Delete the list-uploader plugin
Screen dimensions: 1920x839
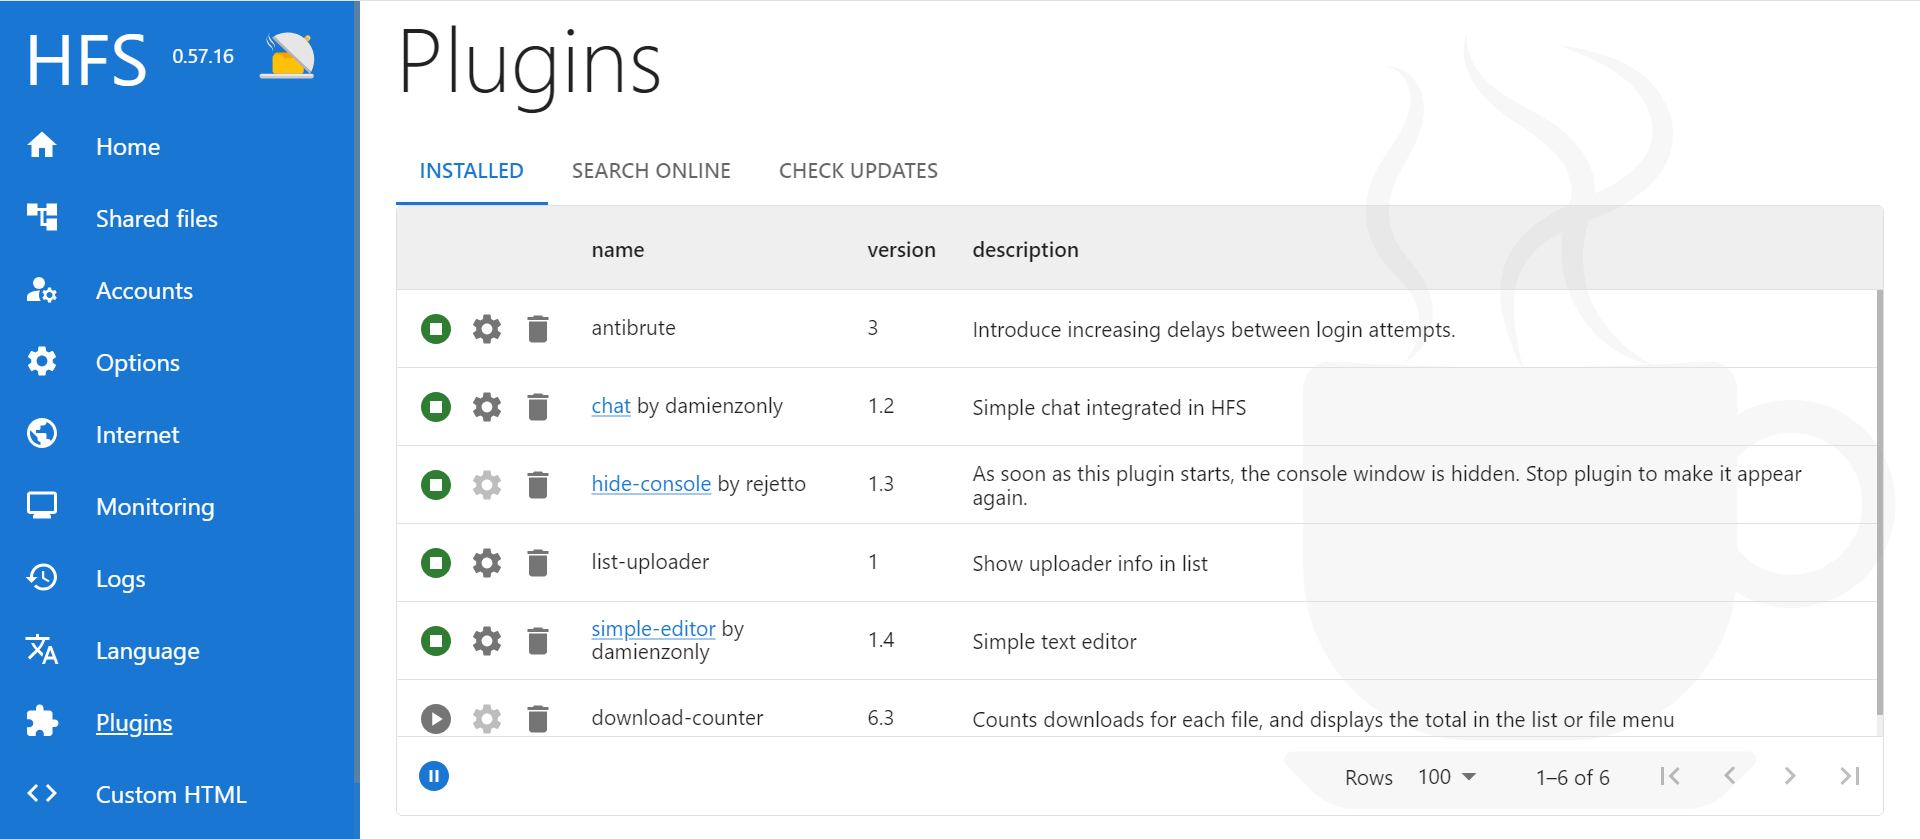tap(538, 563)
